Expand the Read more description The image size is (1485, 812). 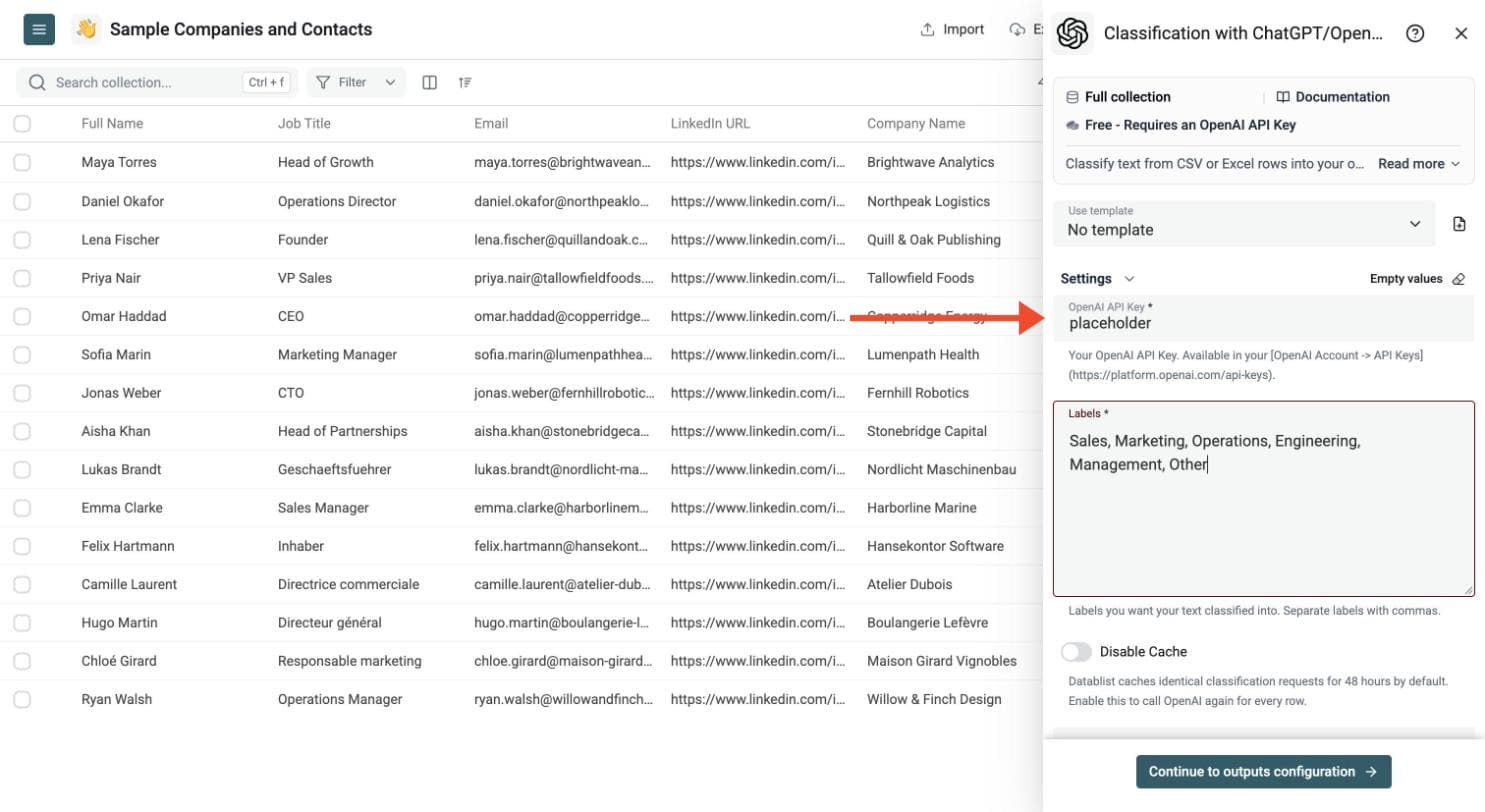pos(1419,163)
